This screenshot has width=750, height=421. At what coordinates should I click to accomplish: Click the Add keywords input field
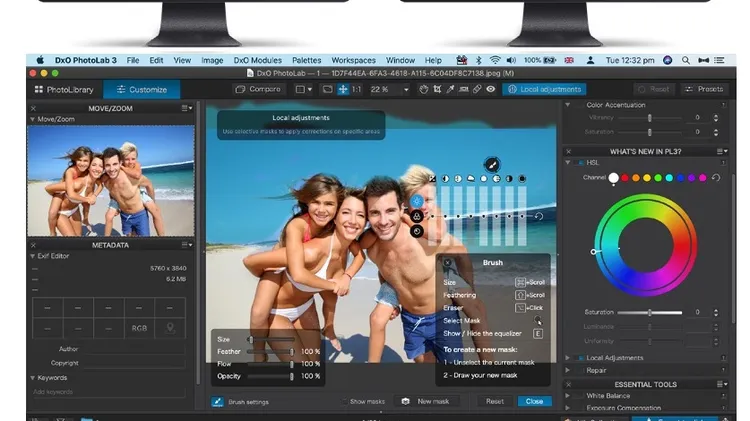109,392
